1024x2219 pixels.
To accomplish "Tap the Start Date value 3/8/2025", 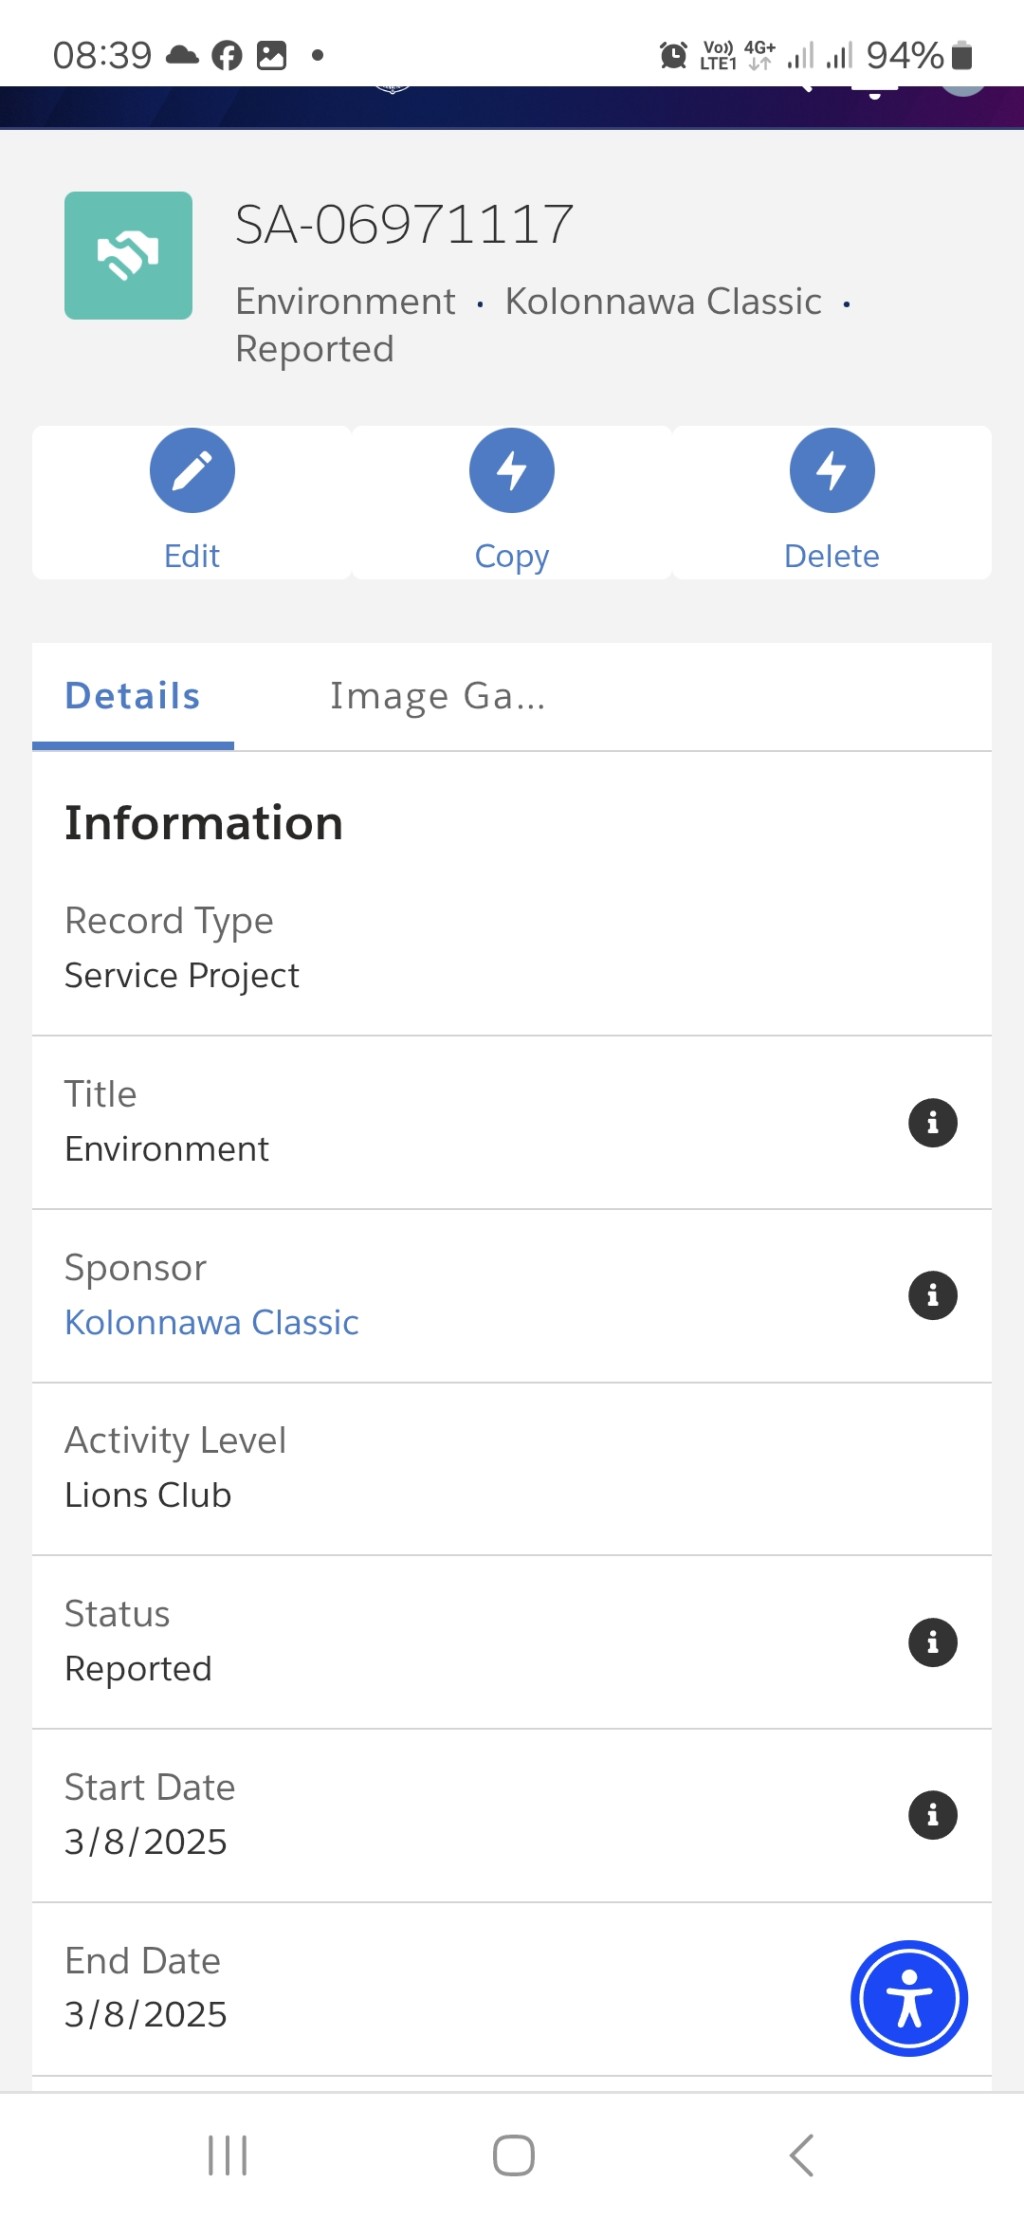I will pyautogui.click(x=146, y=1841).
